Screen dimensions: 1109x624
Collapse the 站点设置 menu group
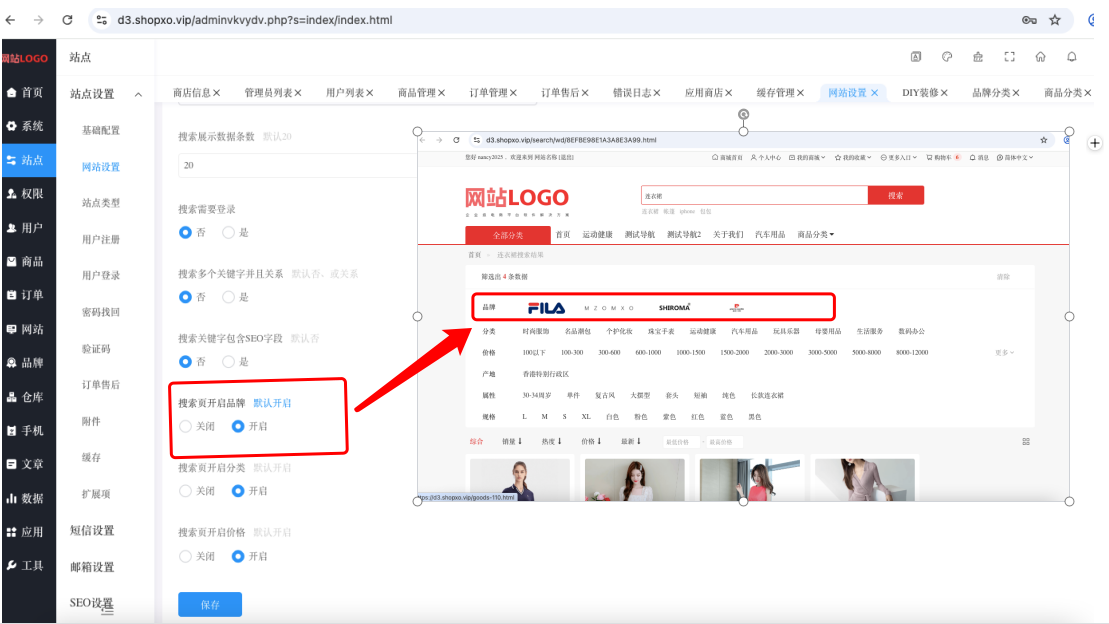pyautogui.click(x=106, y=94)
